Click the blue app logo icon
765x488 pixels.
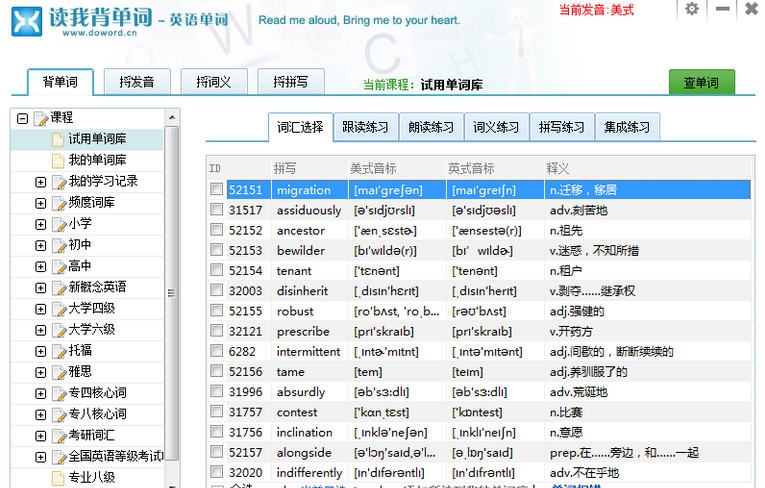27,21
